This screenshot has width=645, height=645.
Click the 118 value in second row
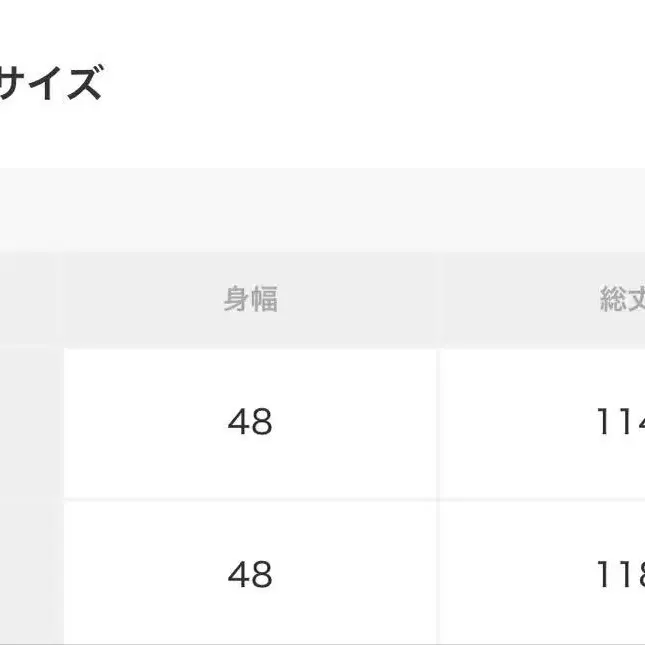tap(620, 574)
